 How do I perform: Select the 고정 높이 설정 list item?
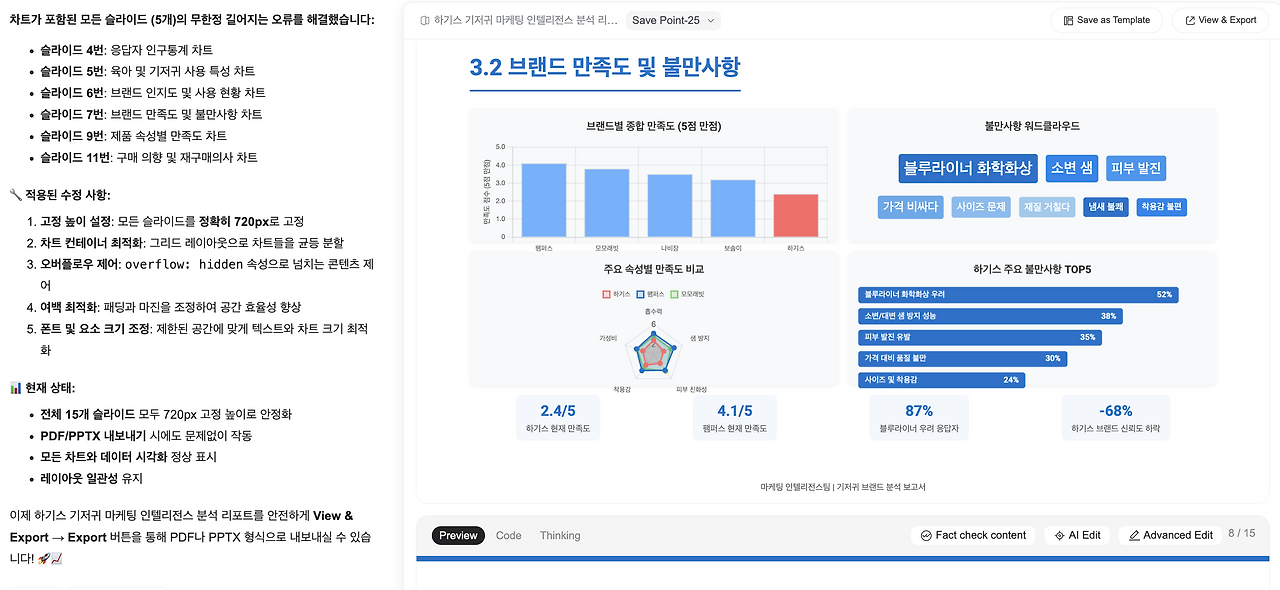pos(172,221)
